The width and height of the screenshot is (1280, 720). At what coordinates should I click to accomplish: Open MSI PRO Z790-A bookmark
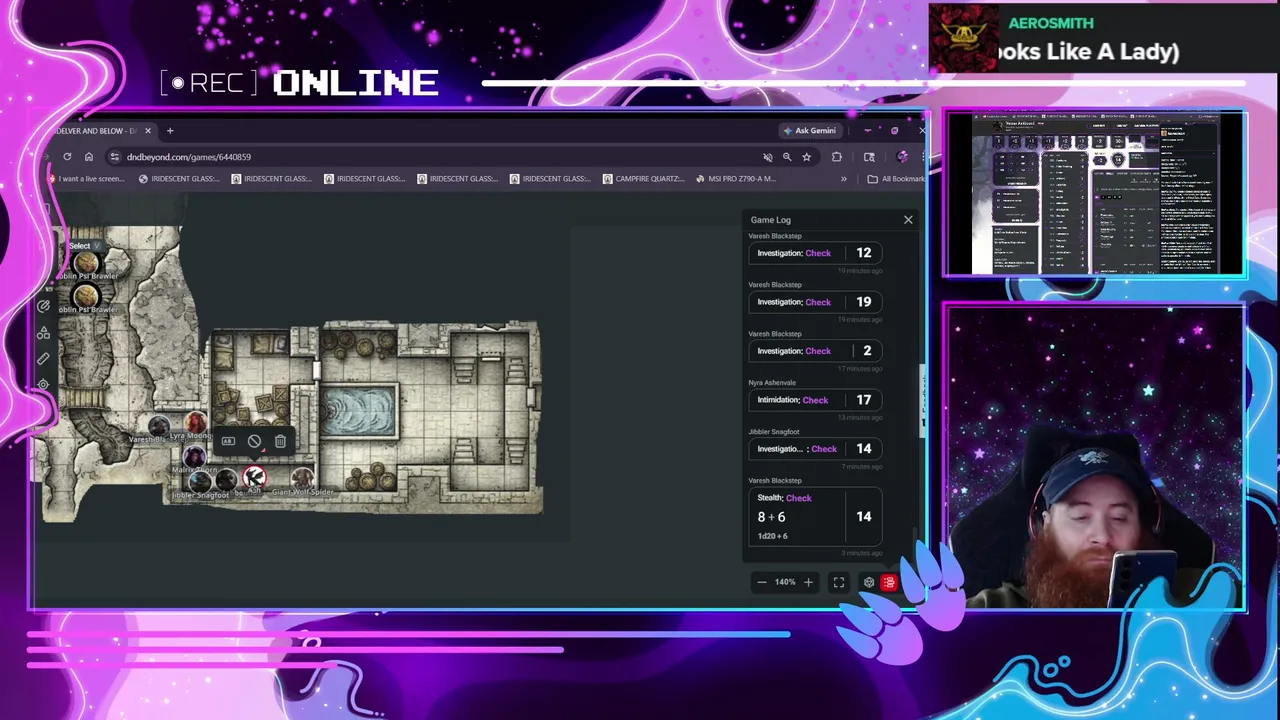pyautogui.click(x=735, y=179)
